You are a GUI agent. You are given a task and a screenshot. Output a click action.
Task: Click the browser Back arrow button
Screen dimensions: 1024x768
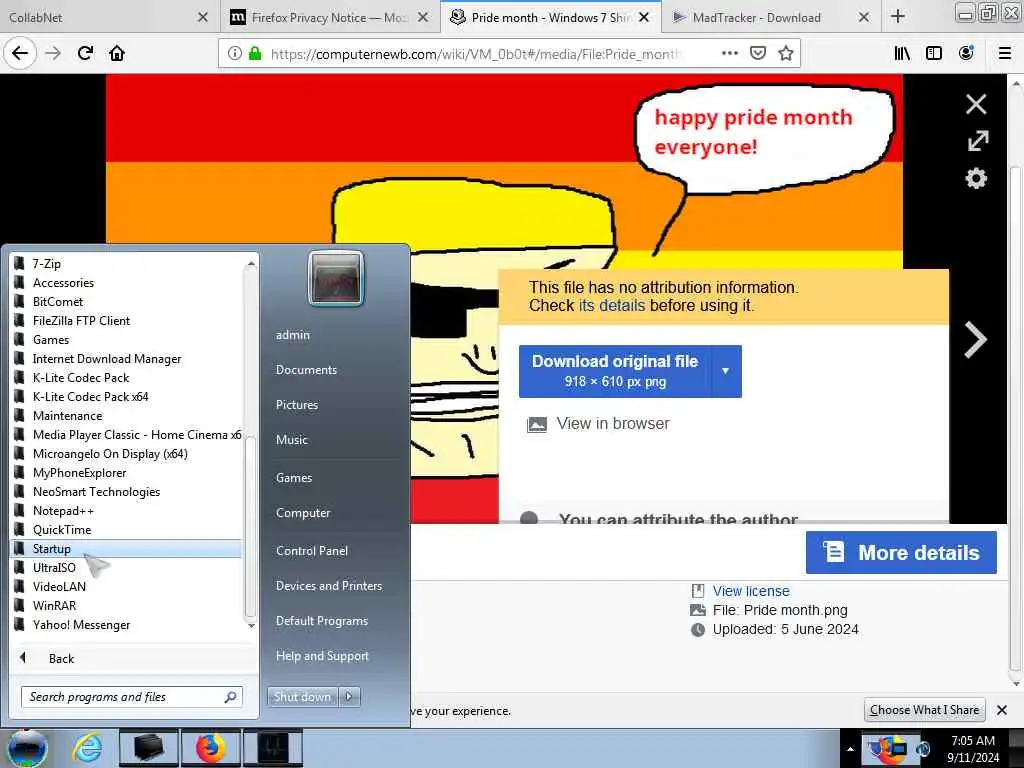[x=20, y=53]
